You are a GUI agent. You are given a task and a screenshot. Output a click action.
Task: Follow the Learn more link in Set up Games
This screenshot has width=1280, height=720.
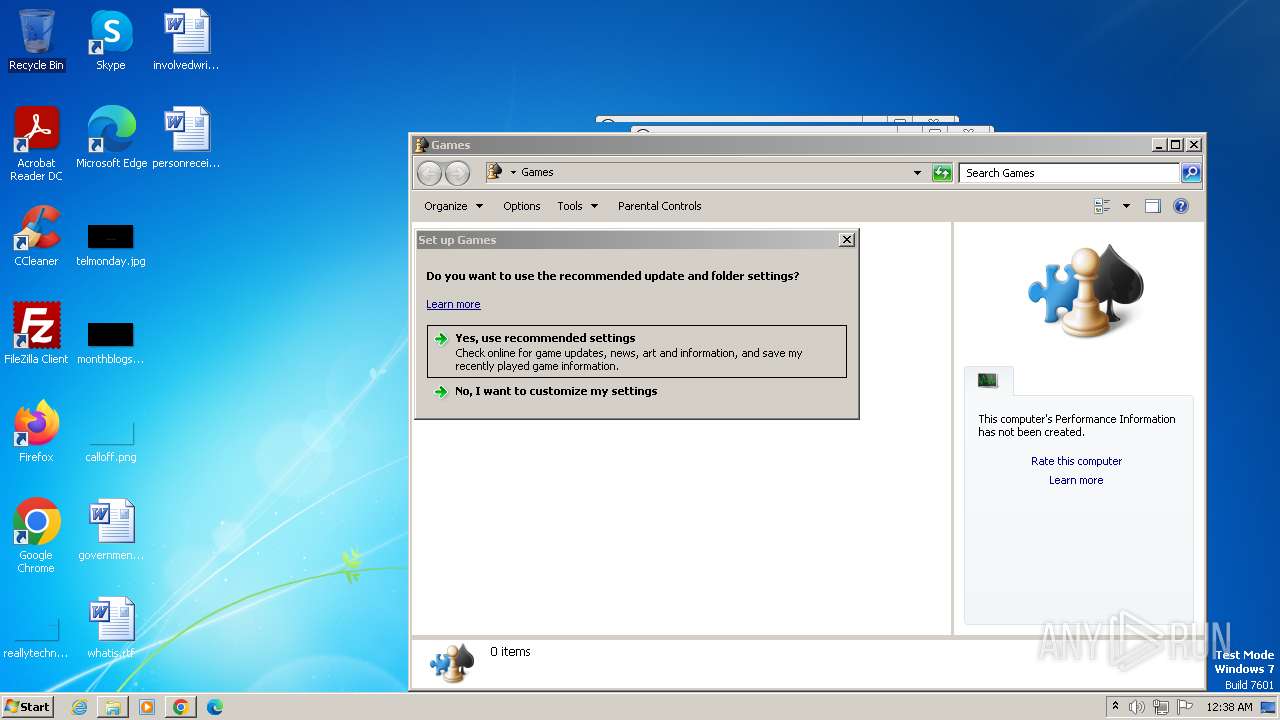tap(453, 304)
